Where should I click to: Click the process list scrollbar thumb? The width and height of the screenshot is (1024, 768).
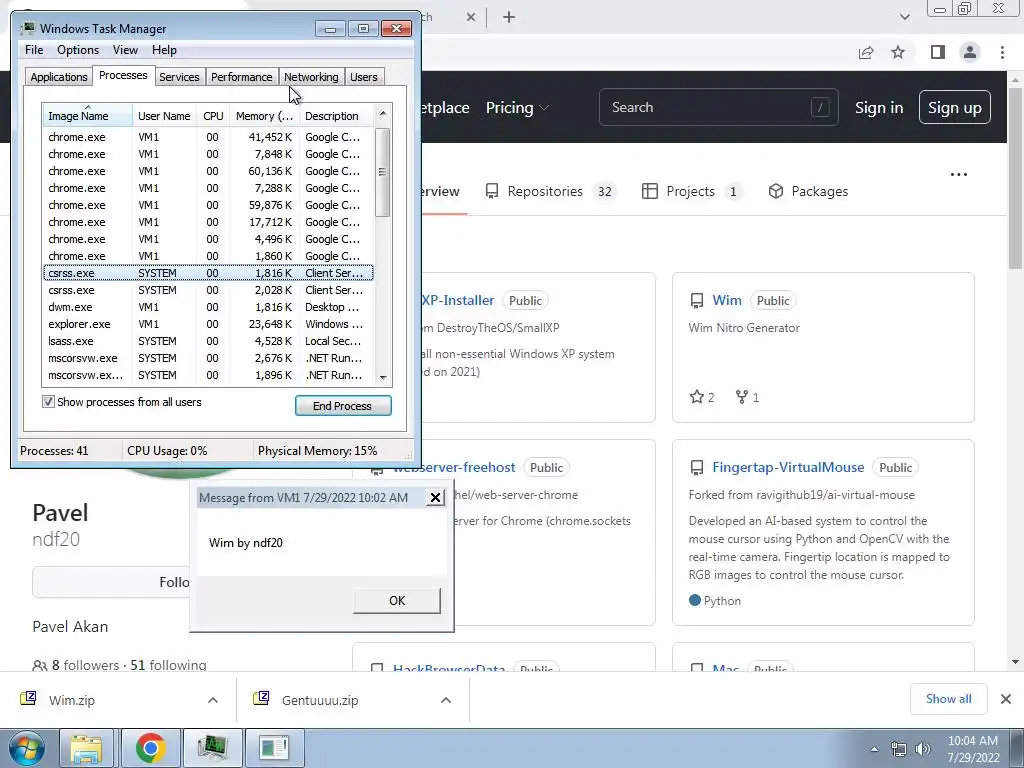(383, 172)
